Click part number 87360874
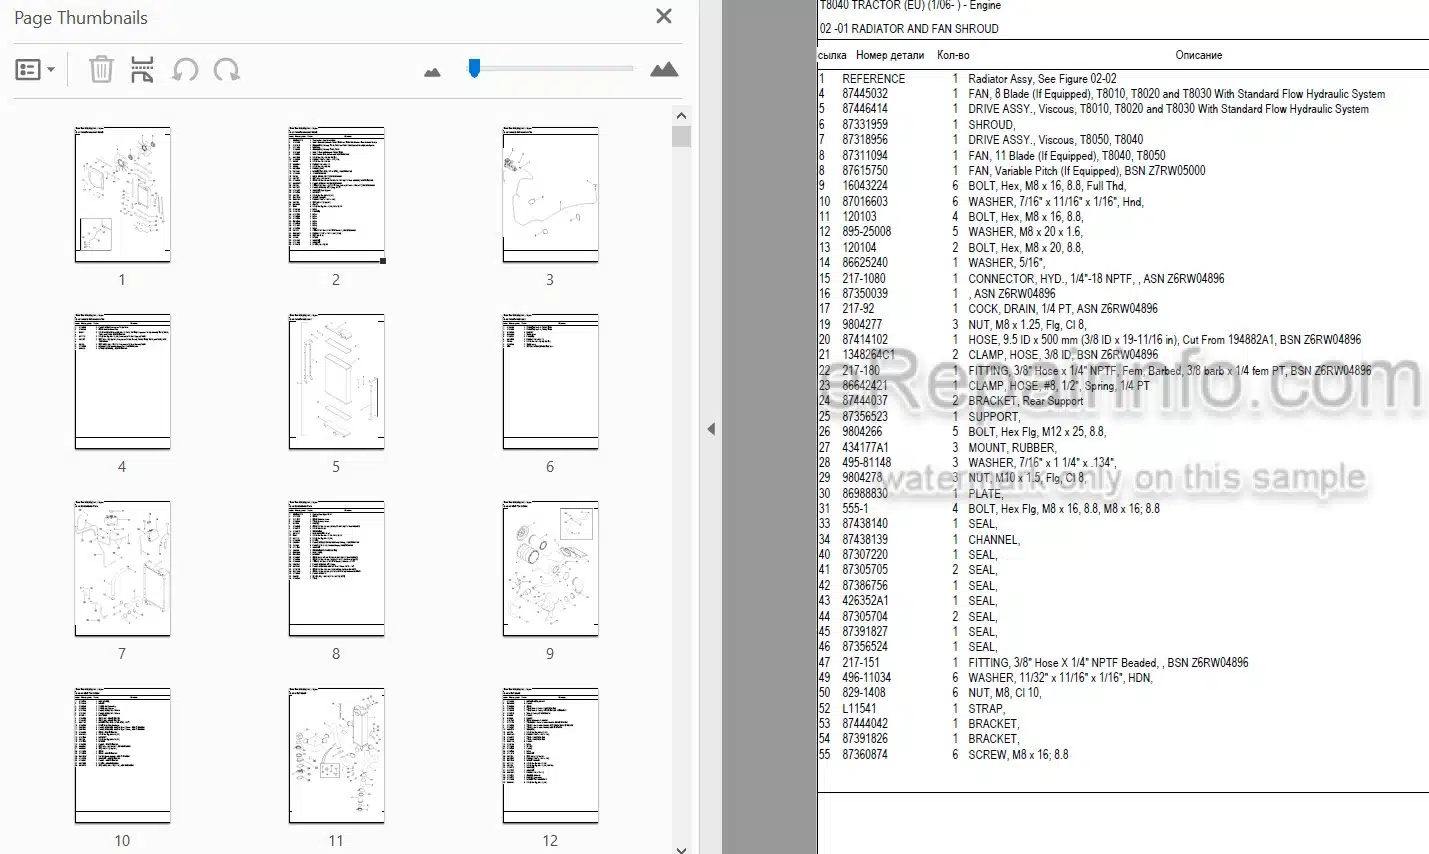Viewport: 1429px width, 854px height. [x=865, y=755]
